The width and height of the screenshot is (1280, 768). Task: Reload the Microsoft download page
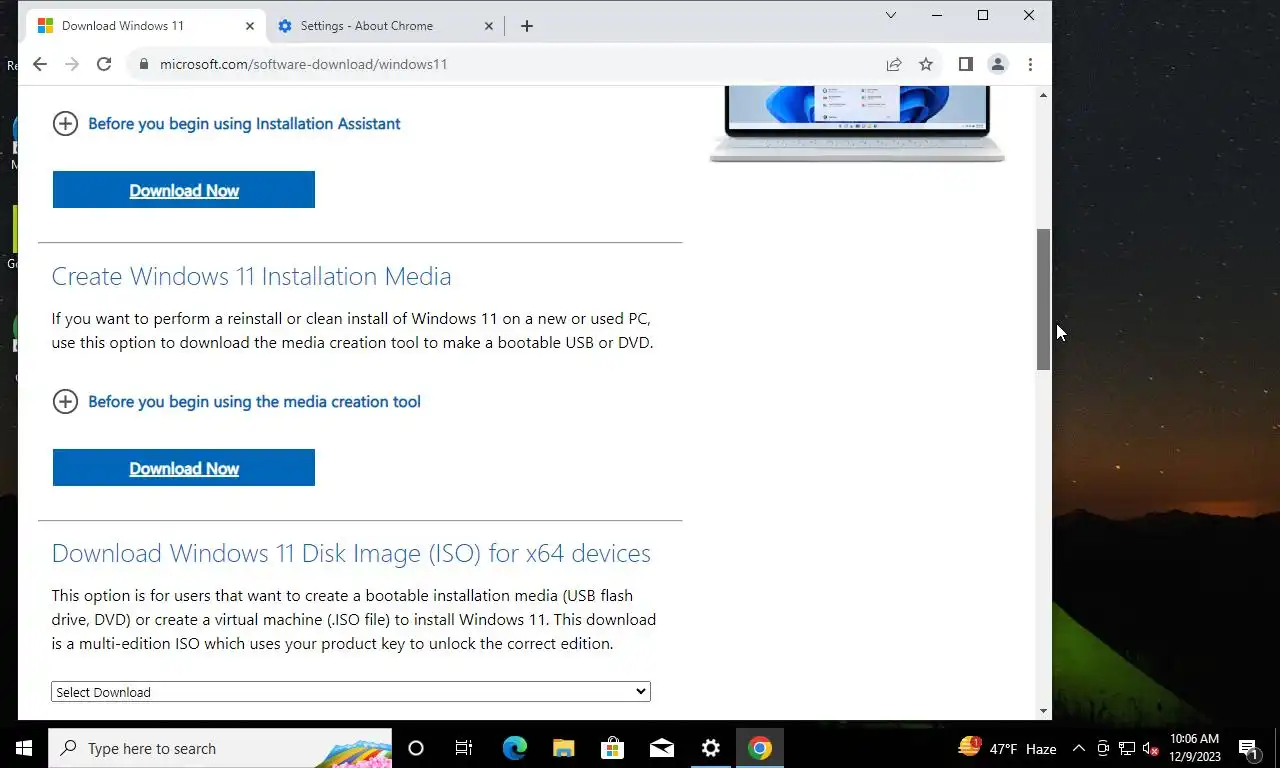(x=104, y=64)
